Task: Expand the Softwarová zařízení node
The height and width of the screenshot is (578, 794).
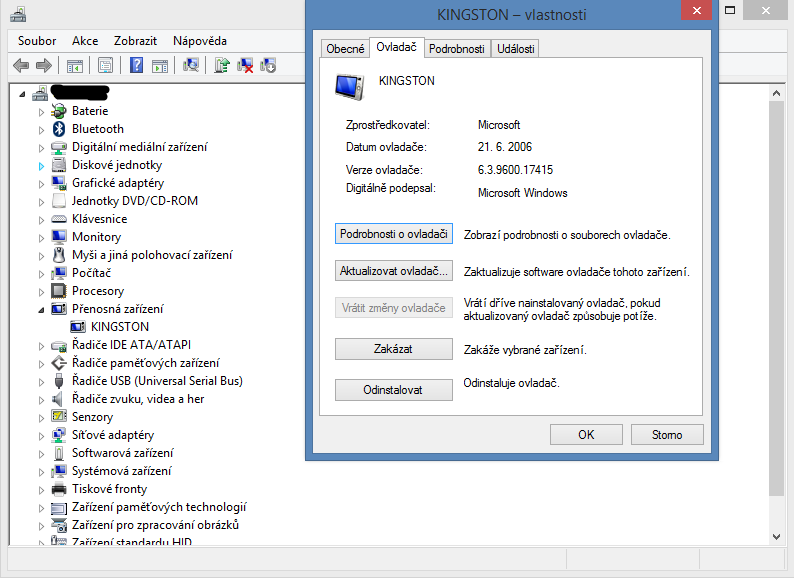Action: 41,454
